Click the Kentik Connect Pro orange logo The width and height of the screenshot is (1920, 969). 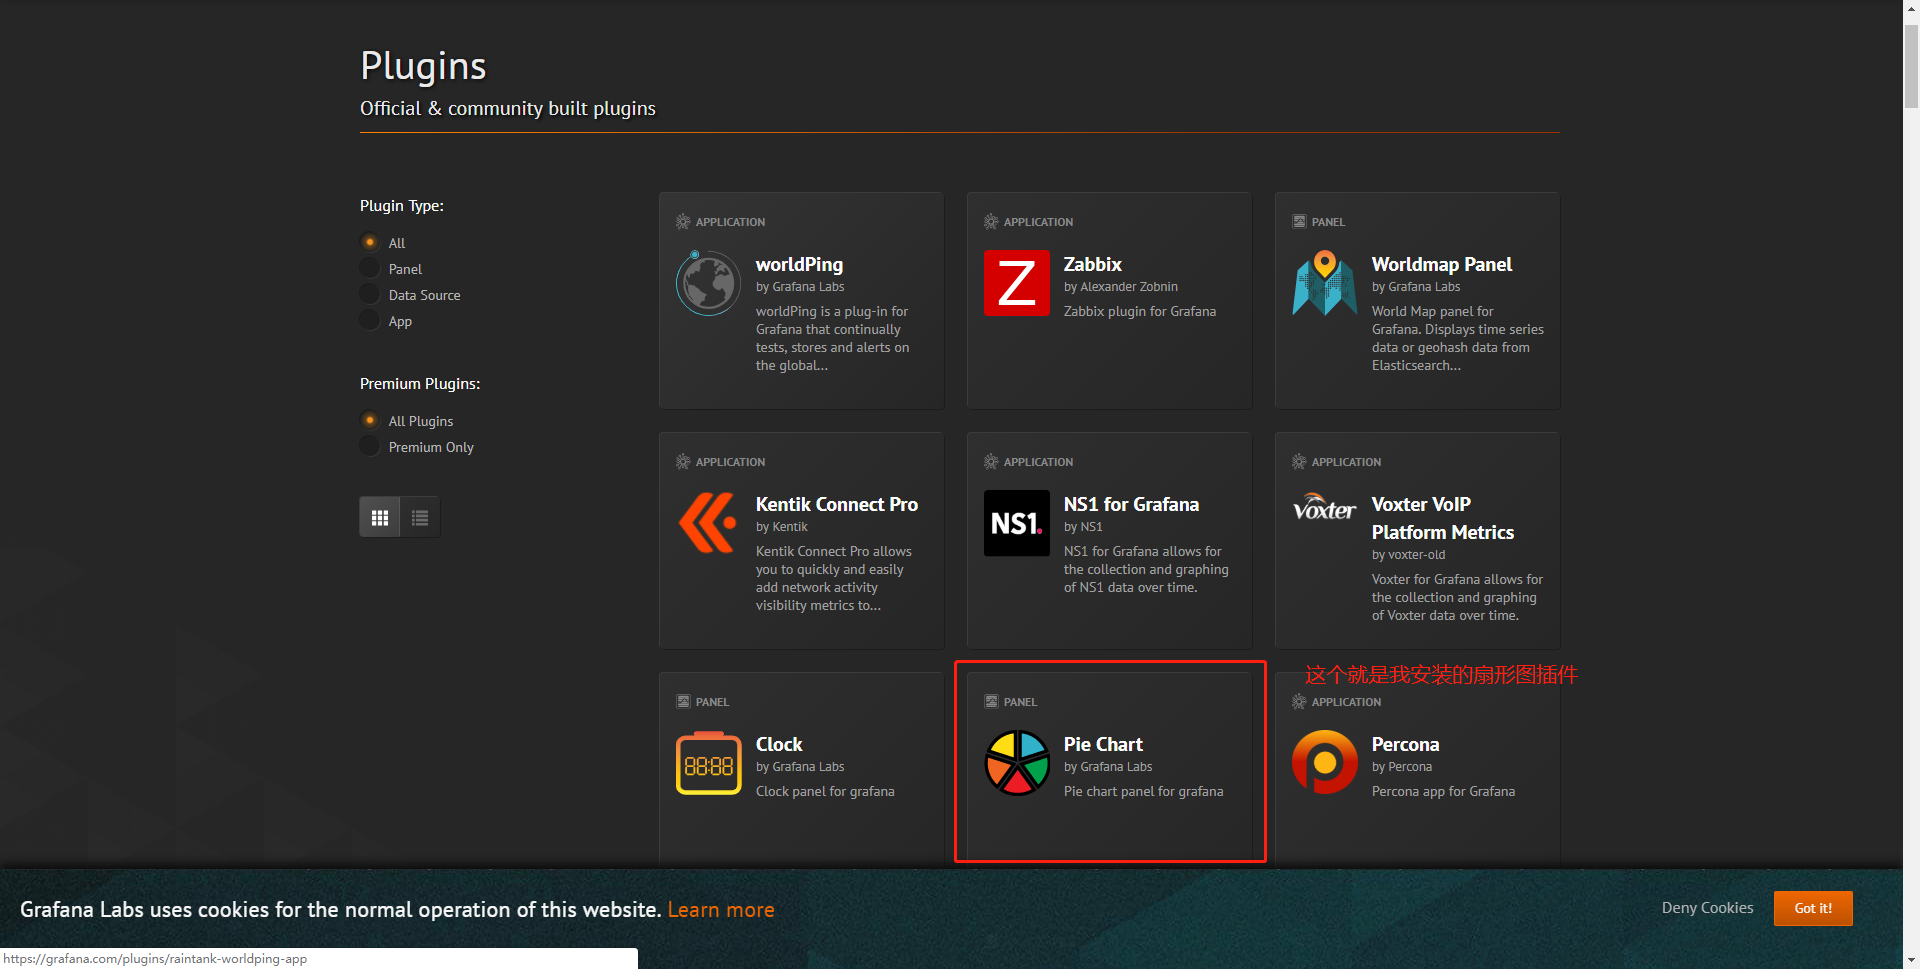tap(708, 523)
